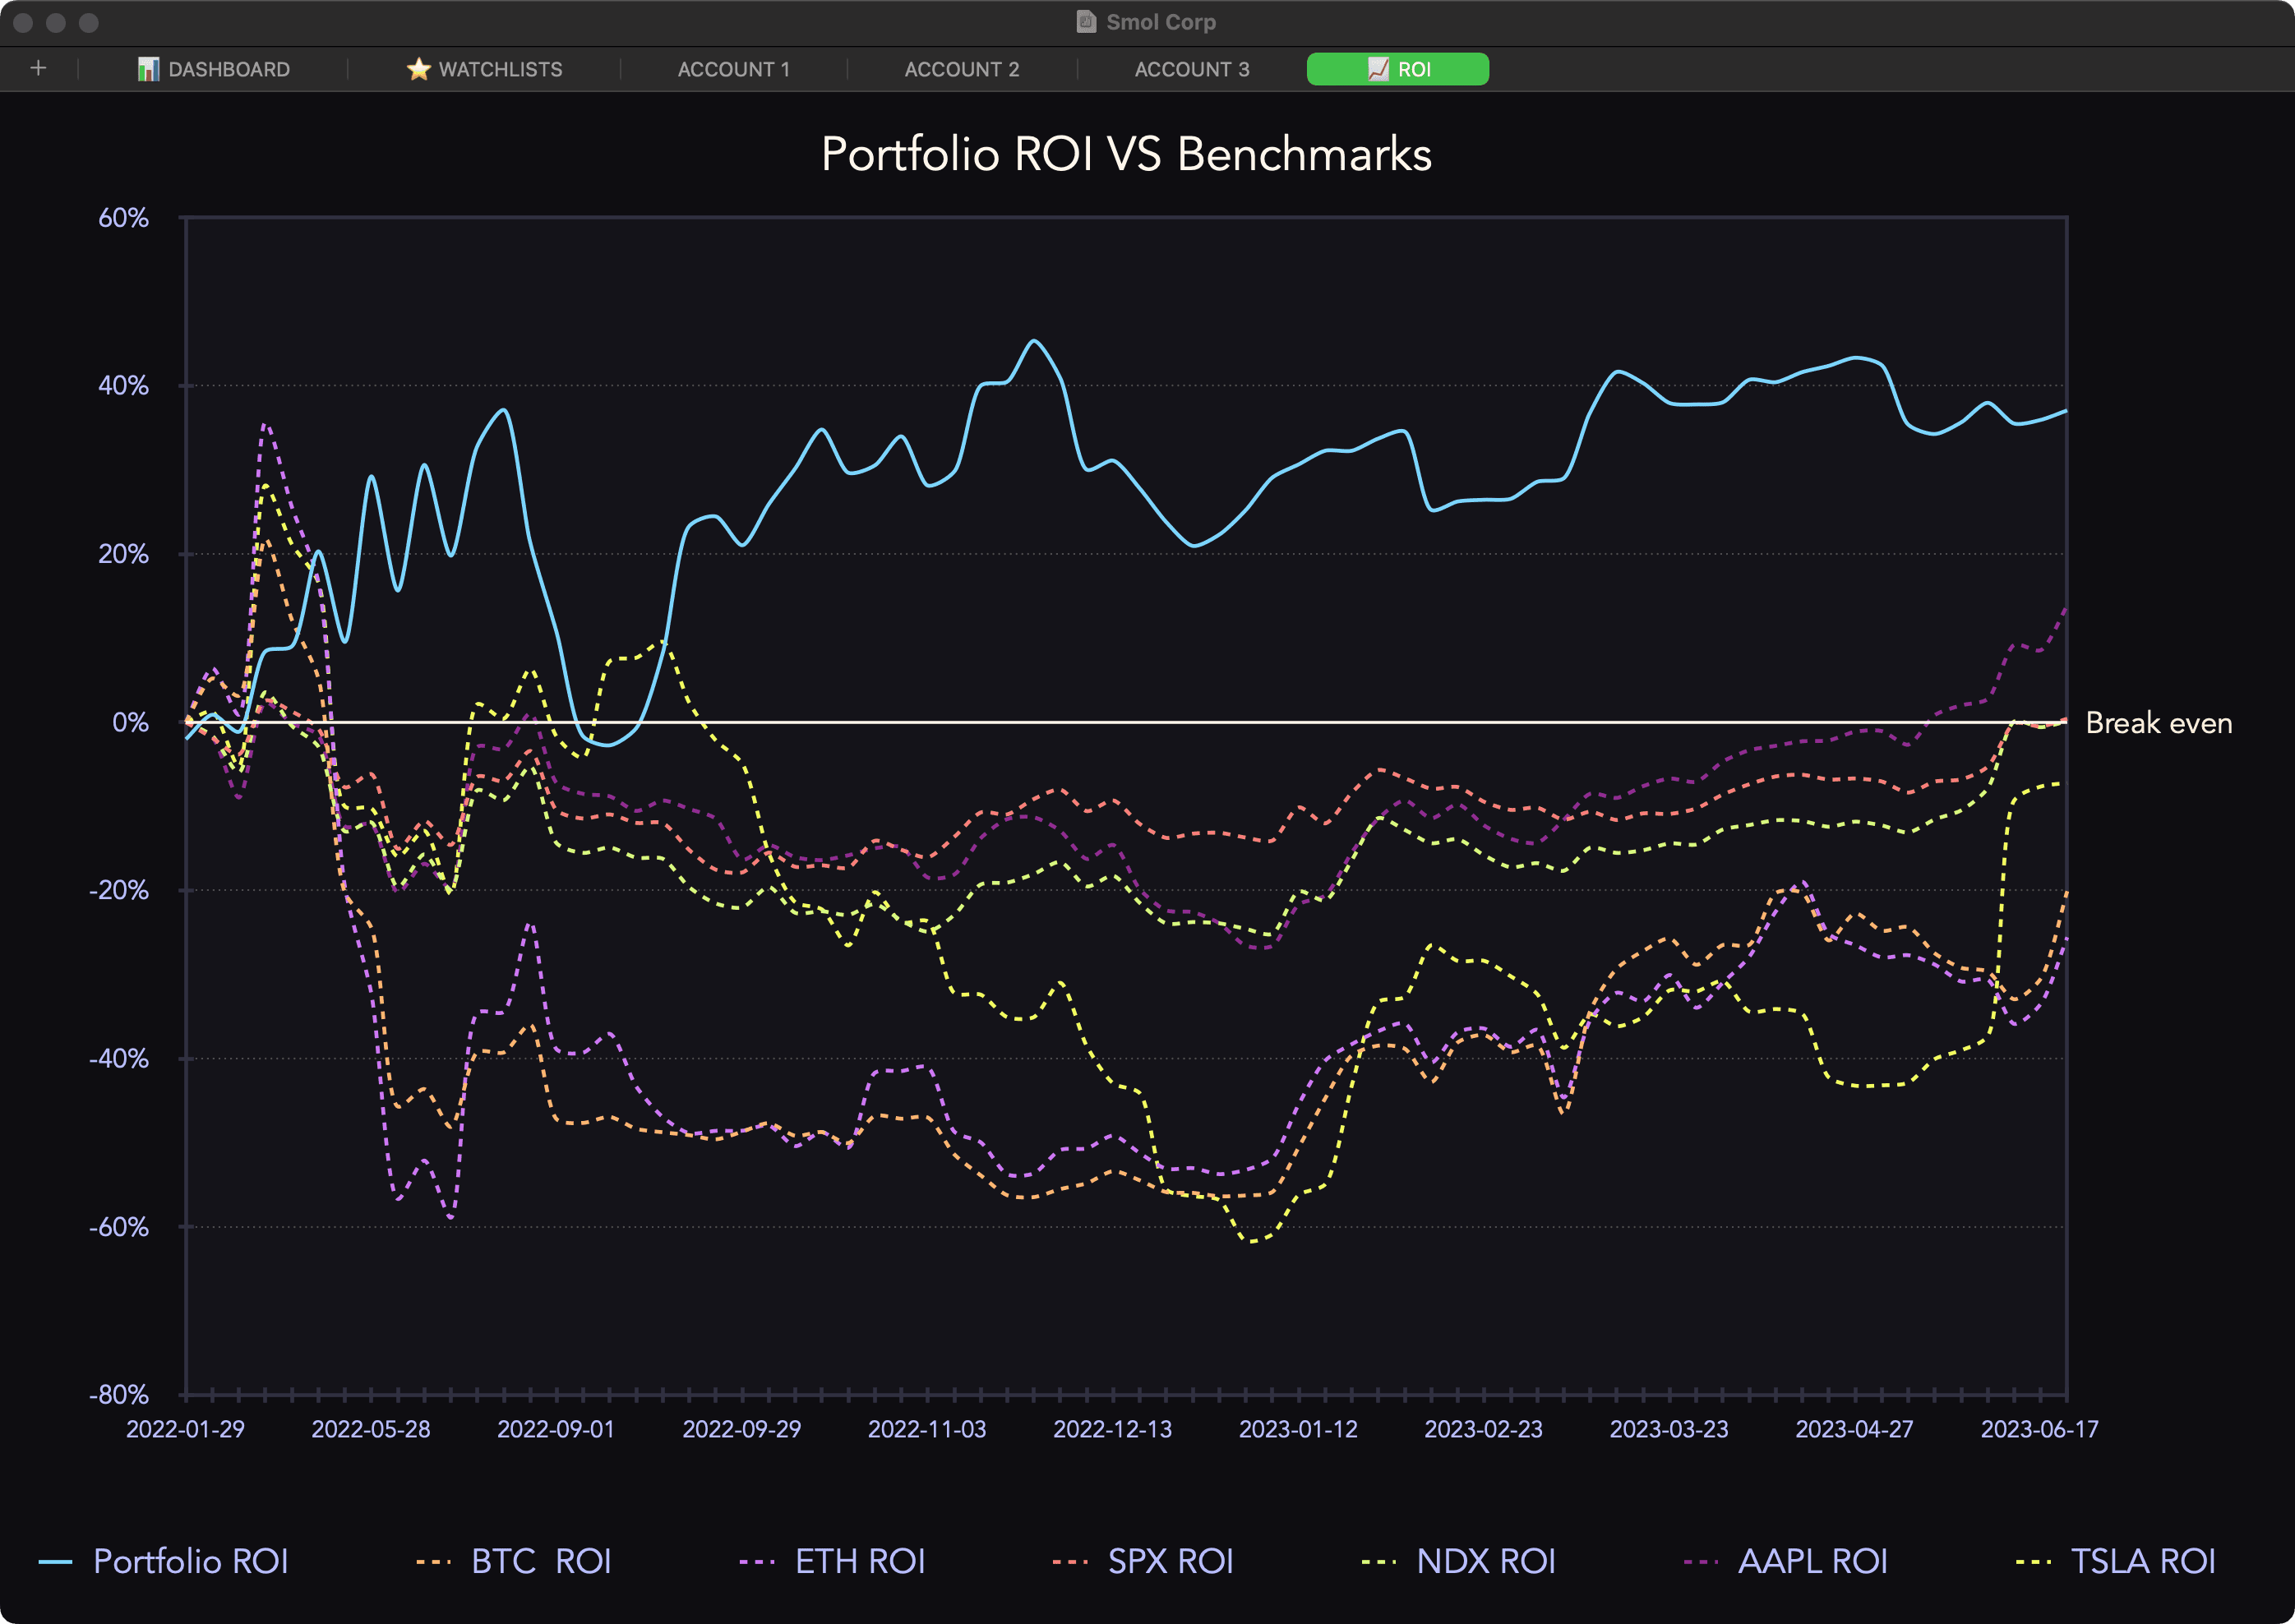This screenshot has height=1624, width=2295.
Task: Select the TSLA ROI legend label
Action: point(2143,1562)
